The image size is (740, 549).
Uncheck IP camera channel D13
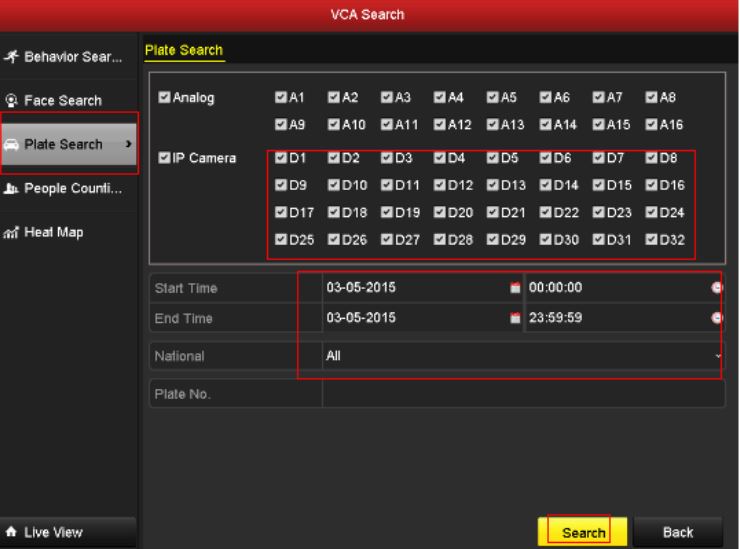[492, 185]
